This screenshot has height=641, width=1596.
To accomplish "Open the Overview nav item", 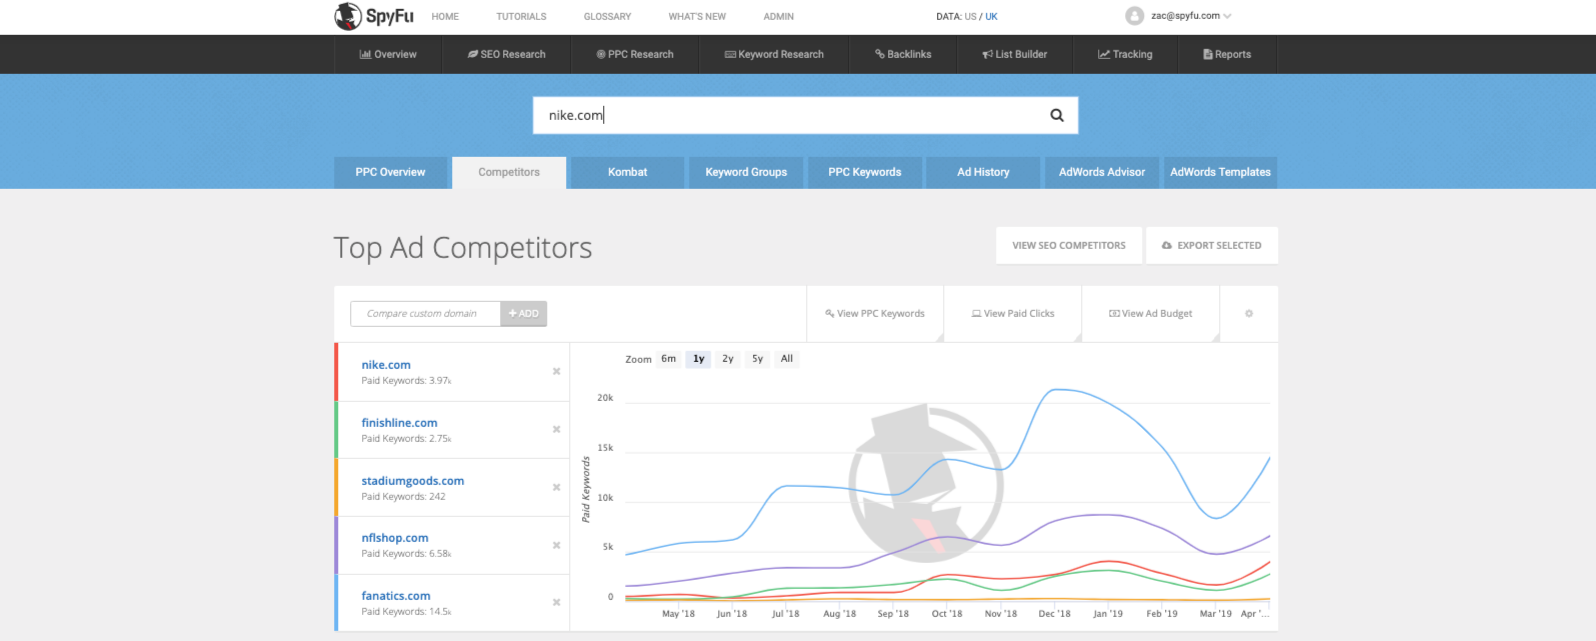I will [x=388, y=54].
